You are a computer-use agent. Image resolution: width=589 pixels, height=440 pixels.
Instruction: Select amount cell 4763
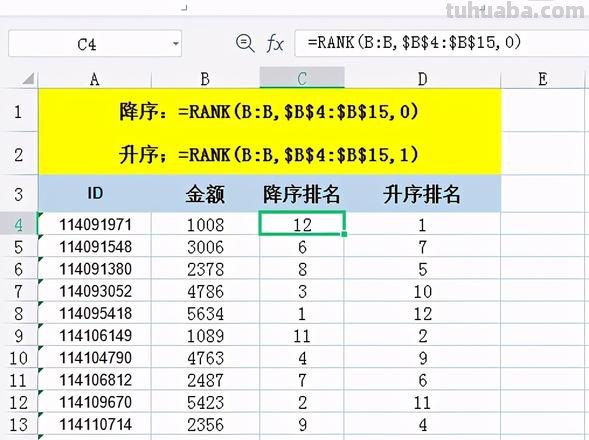[205, 357]
